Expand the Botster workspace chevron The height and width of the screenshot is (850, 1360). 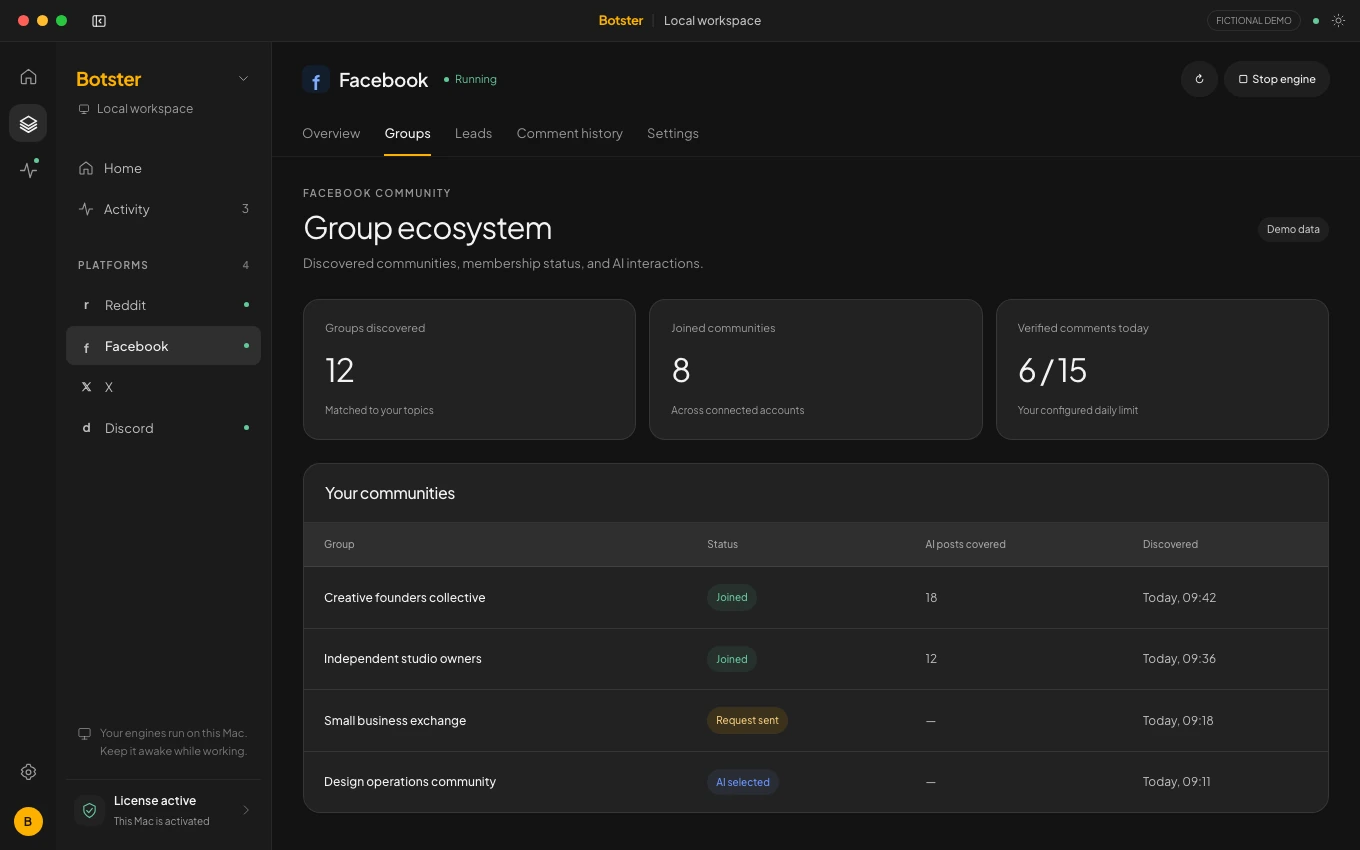(x=243, y=79)
